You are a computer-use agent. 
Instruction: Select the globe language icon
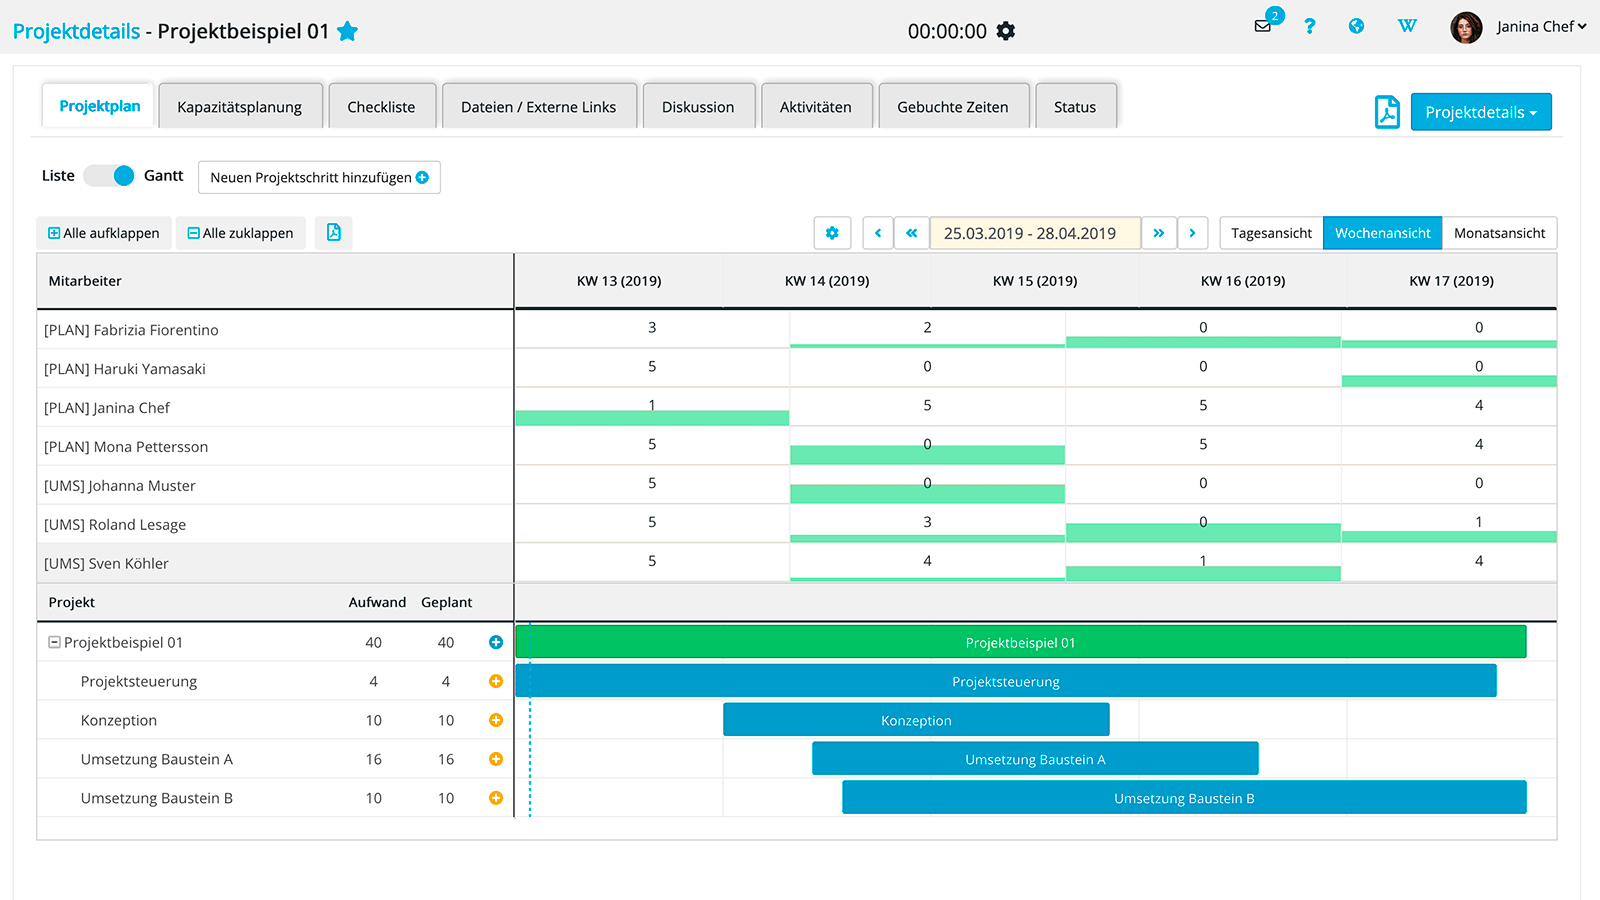(1356, 26)
